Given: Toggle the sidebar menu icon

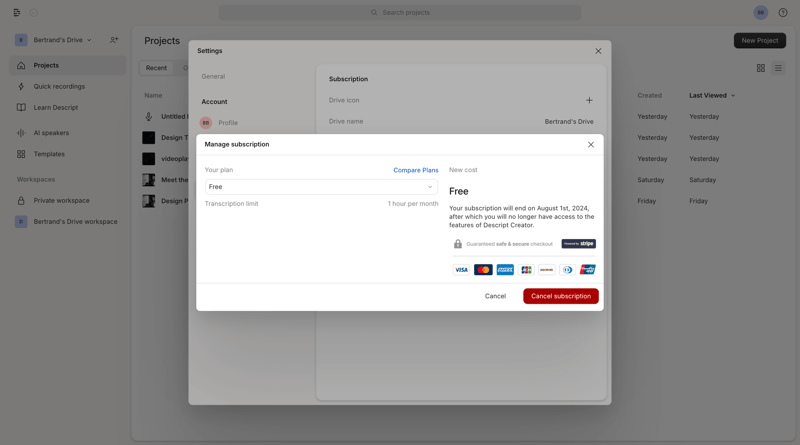Looking at the screenshot, I should pyautogui.click(x=17, y=12).
